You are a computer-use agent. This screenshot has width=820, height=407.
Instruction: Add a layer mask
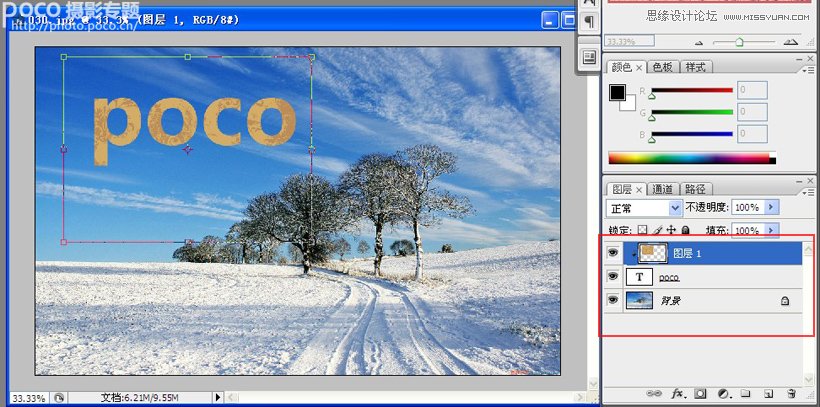point(701,393)
